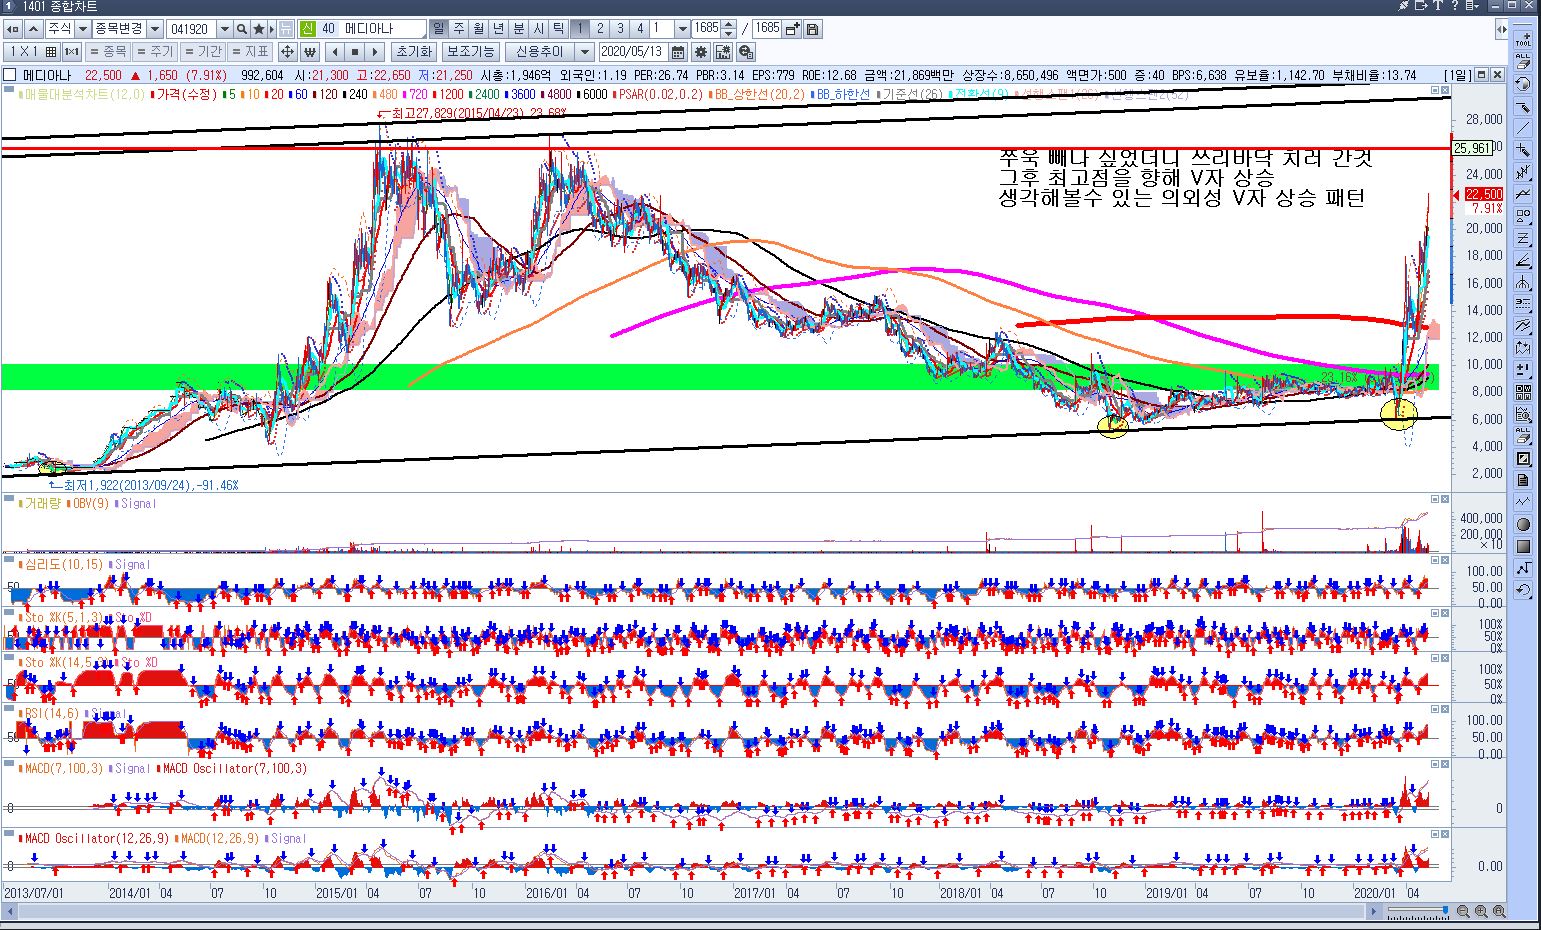Toggle the 종목 sync button
This screenshot has width=1541, height=930.
click(108, 52)
